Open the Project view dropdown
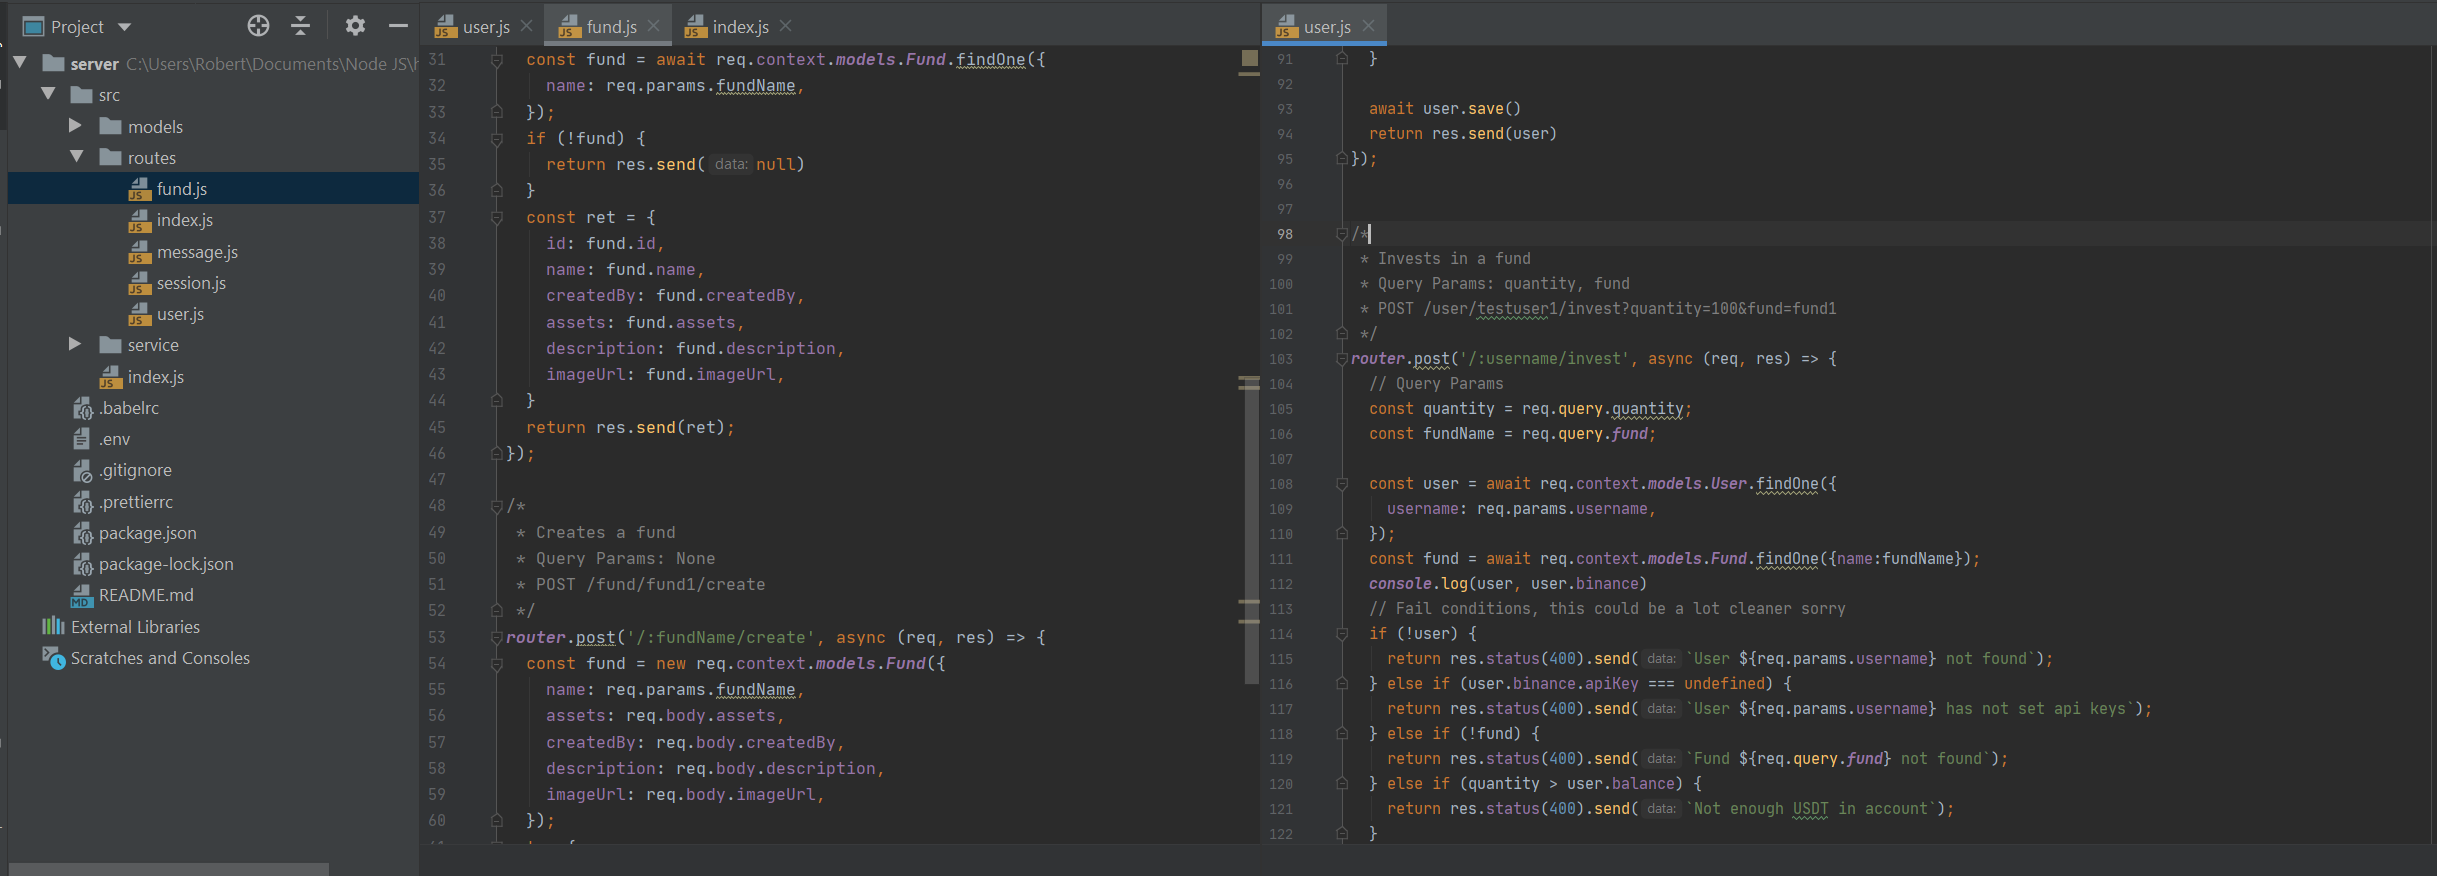Viewport: 2437px width, 876px height. (x=125, y=27)
